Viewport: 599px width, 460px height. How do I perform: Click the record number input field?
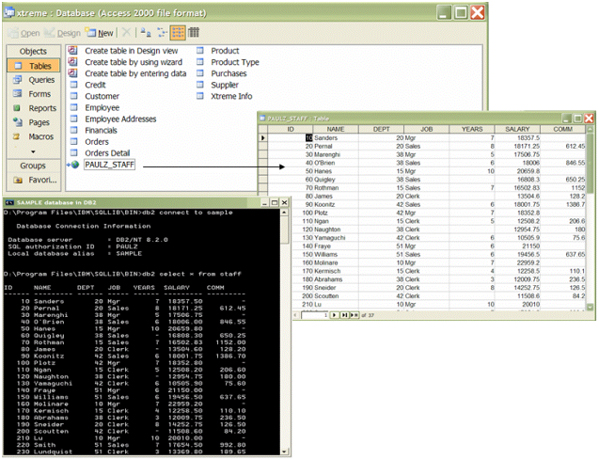point(315,315)
